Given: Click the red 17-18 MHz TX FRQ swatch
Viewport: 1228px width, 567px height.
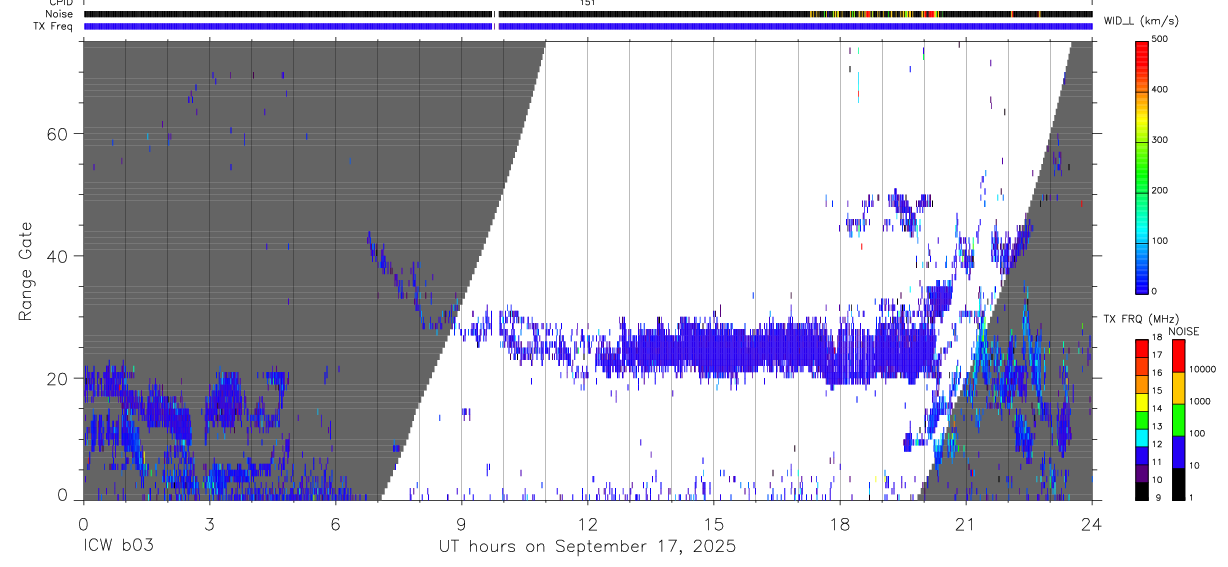Looking at the screenshot, I should [x=1141, y=347].
